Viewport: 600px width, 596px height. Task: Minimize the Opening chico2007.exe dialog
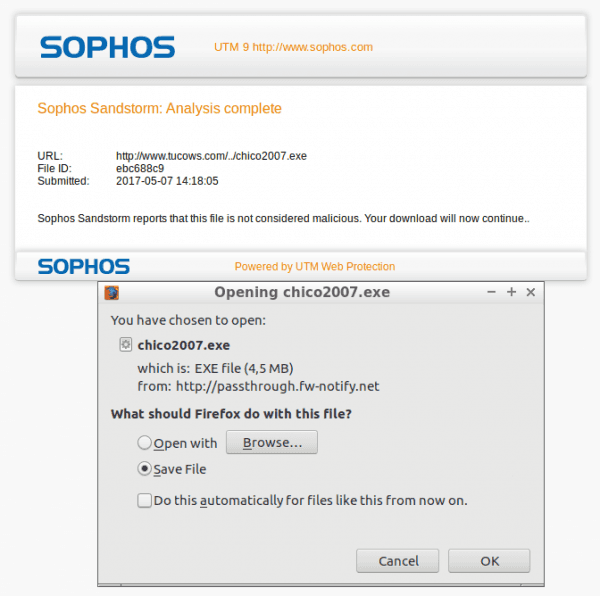coord(491,292)
